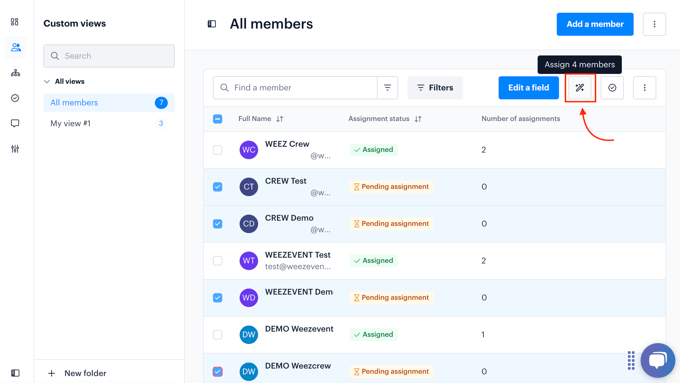Viewport: 680px width, 383px height.
Task: Open the members people icon in sidebar
Action: (x=16, y=47)
